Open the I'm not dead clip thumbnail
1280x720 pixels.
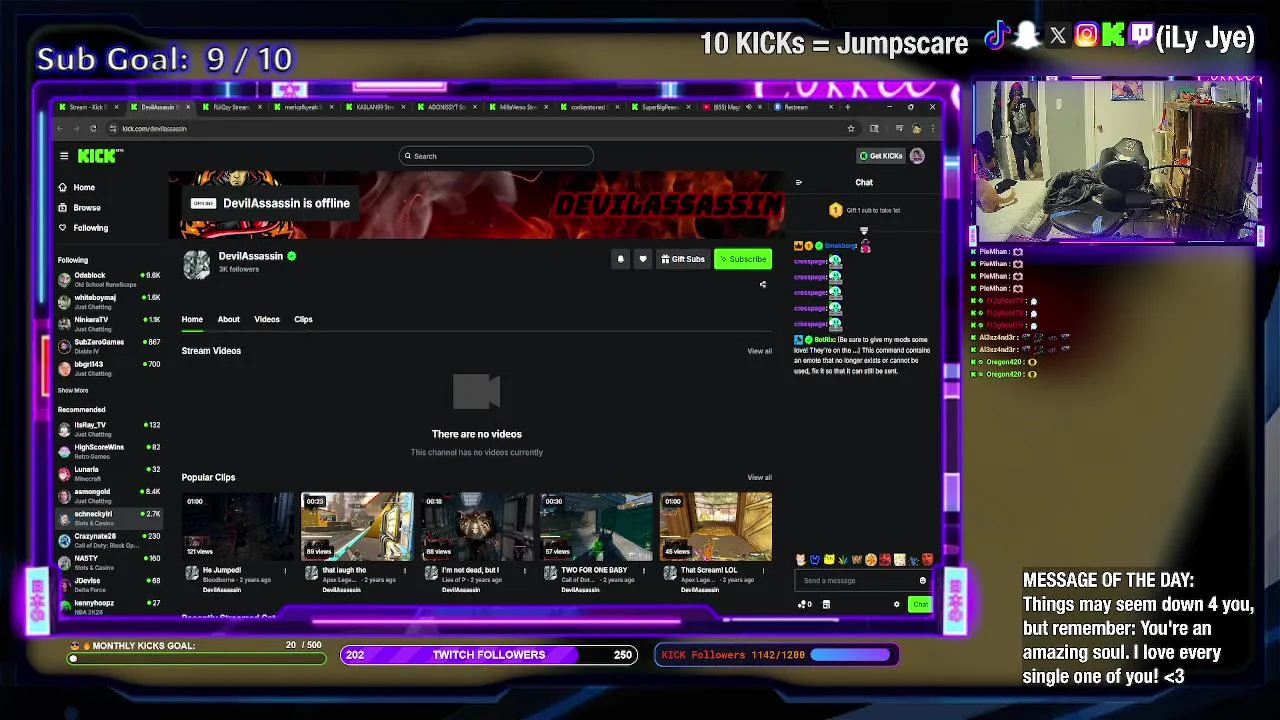pos(477,526)
